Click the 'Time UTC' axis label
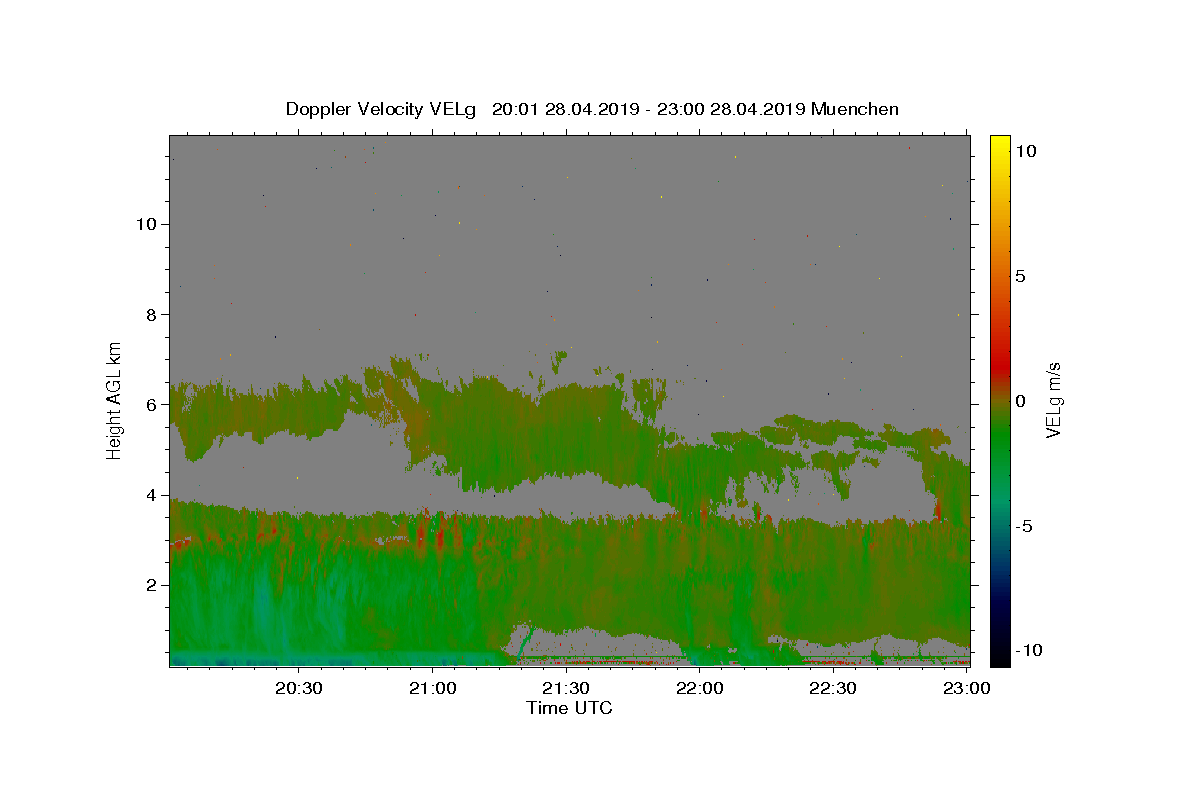The height and width of the screenshot is (800, 1200). [x=569, y=708]
